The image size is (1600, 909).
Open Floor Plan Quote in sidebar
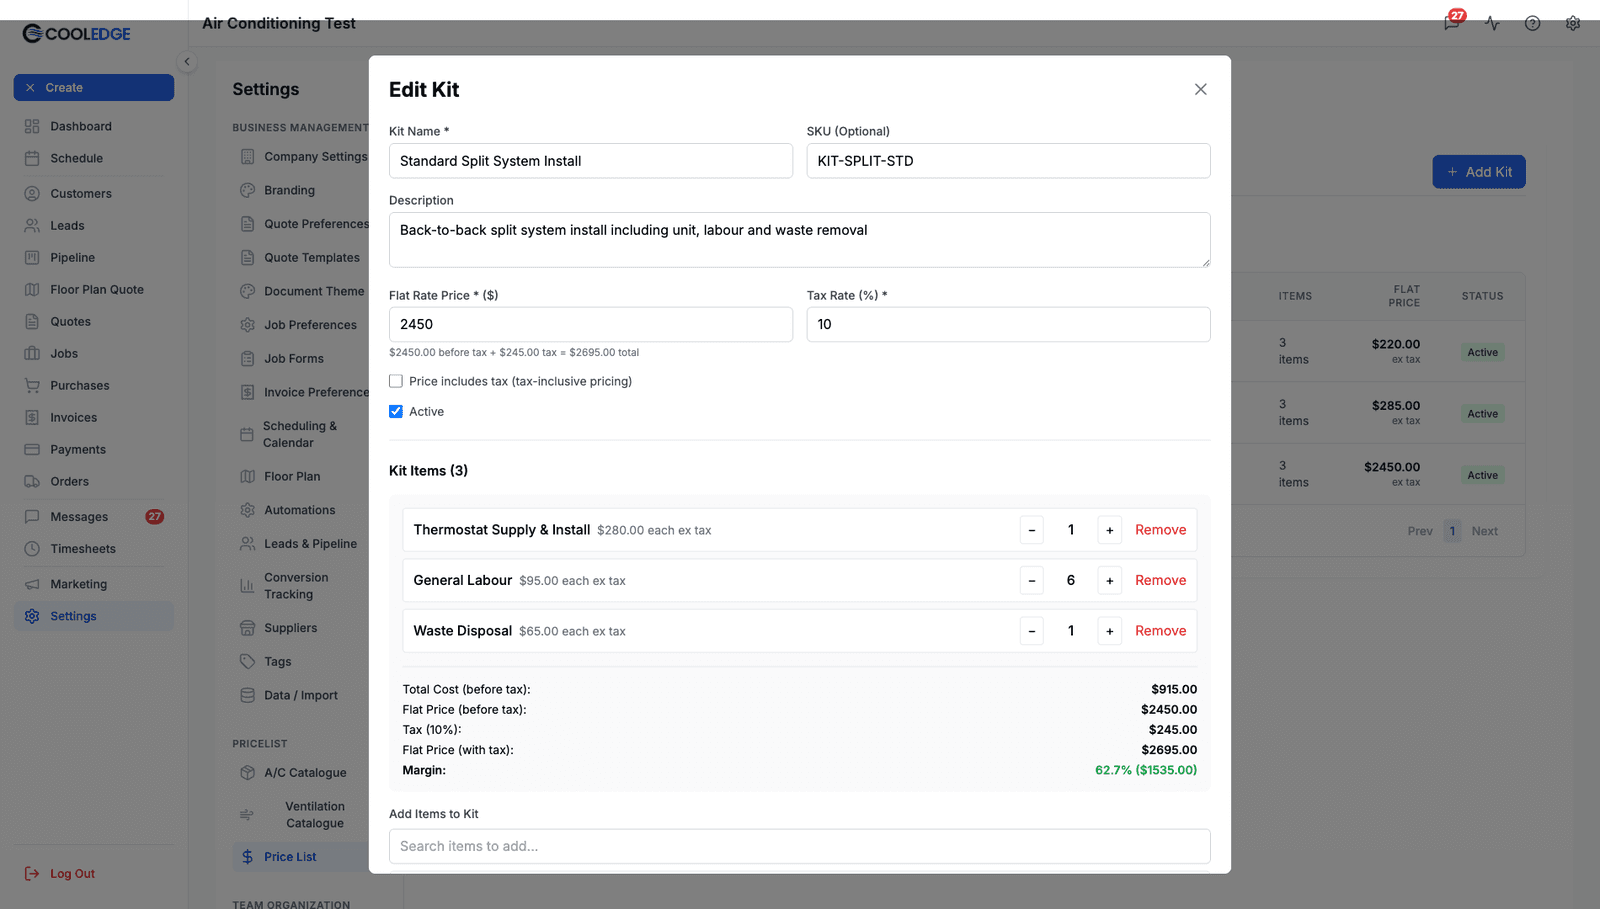[x=94, y=290]
